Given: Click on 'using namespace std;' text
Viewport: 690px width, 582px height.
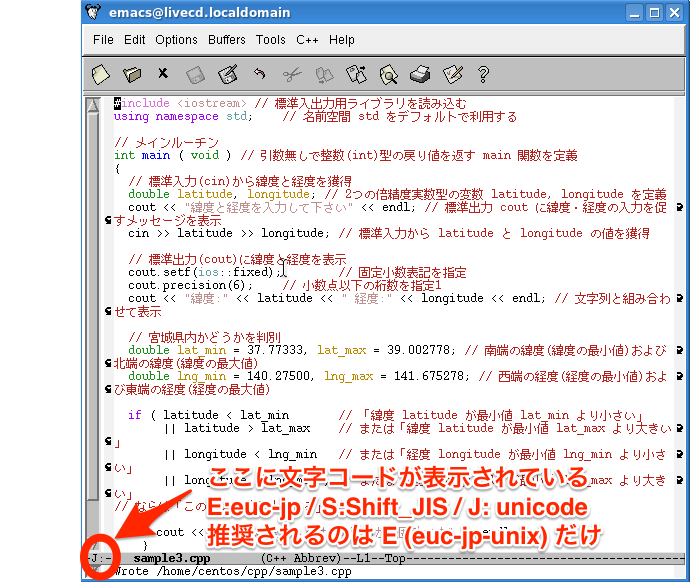Looking at the screenshot, I should 183,117.
